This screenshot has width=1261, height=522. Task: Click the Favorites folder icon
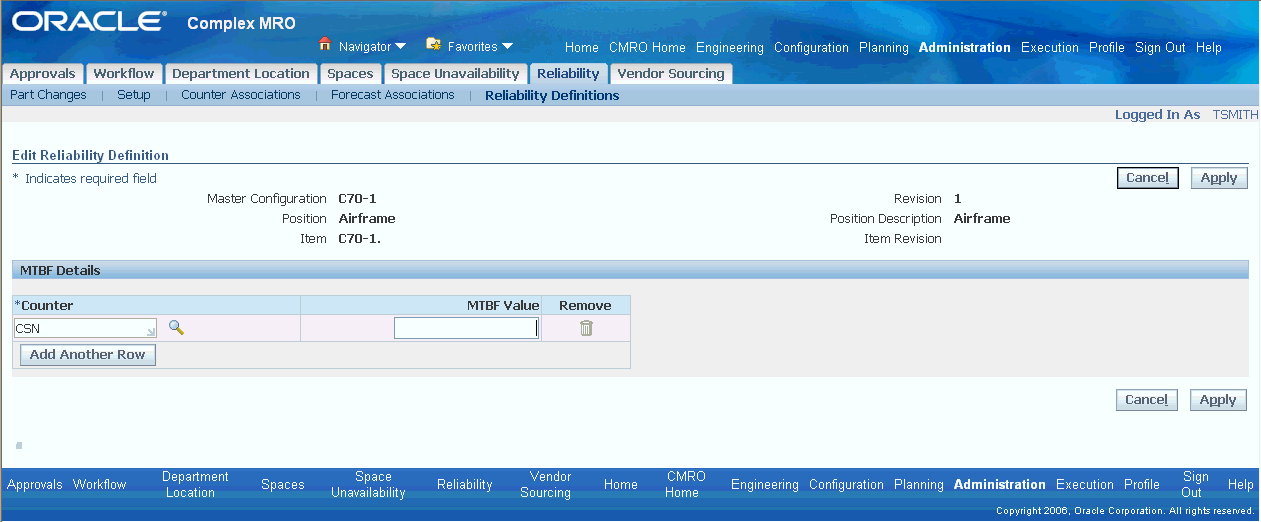click(x=433, y=44)
